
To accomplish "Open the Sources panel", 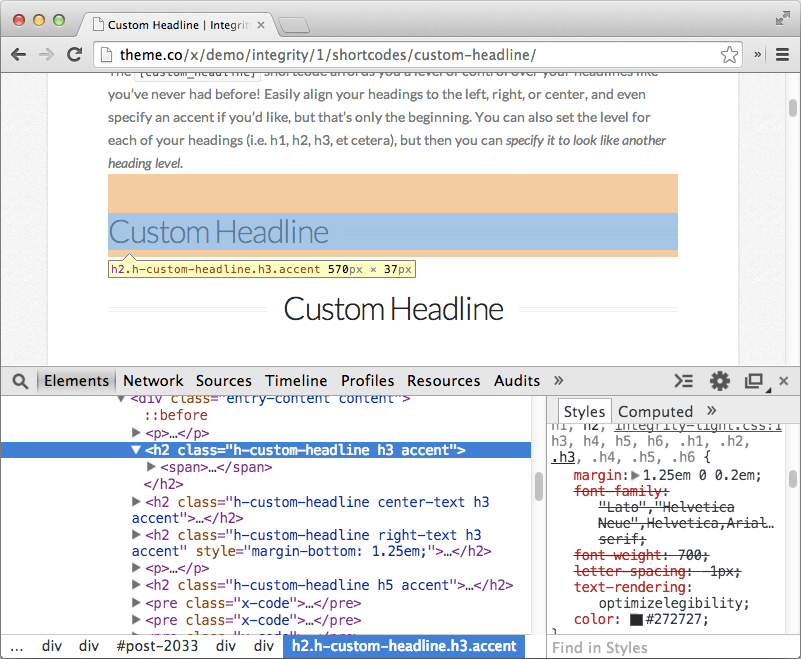I will pos(224,381).
